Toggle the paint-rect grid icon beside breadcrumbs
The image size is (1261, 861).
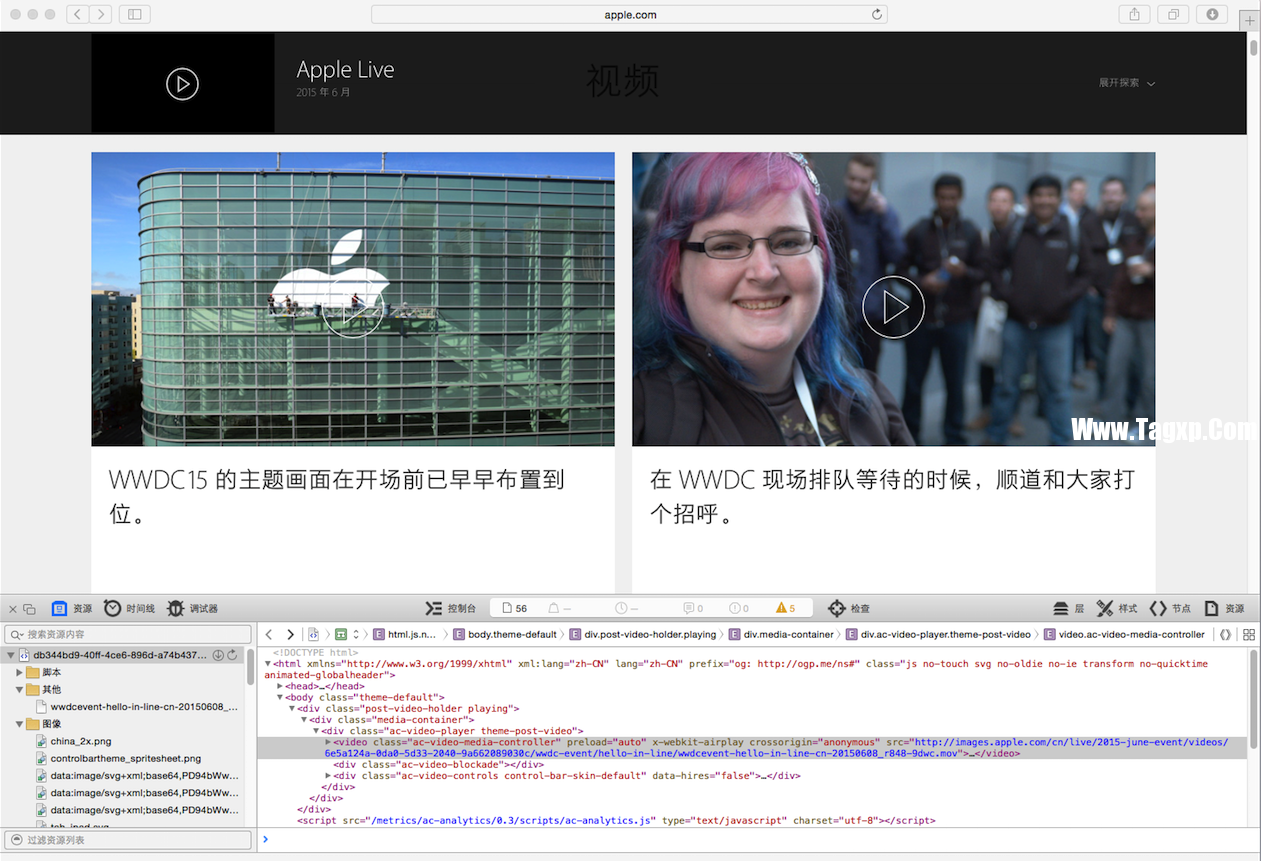(1249, 634)
